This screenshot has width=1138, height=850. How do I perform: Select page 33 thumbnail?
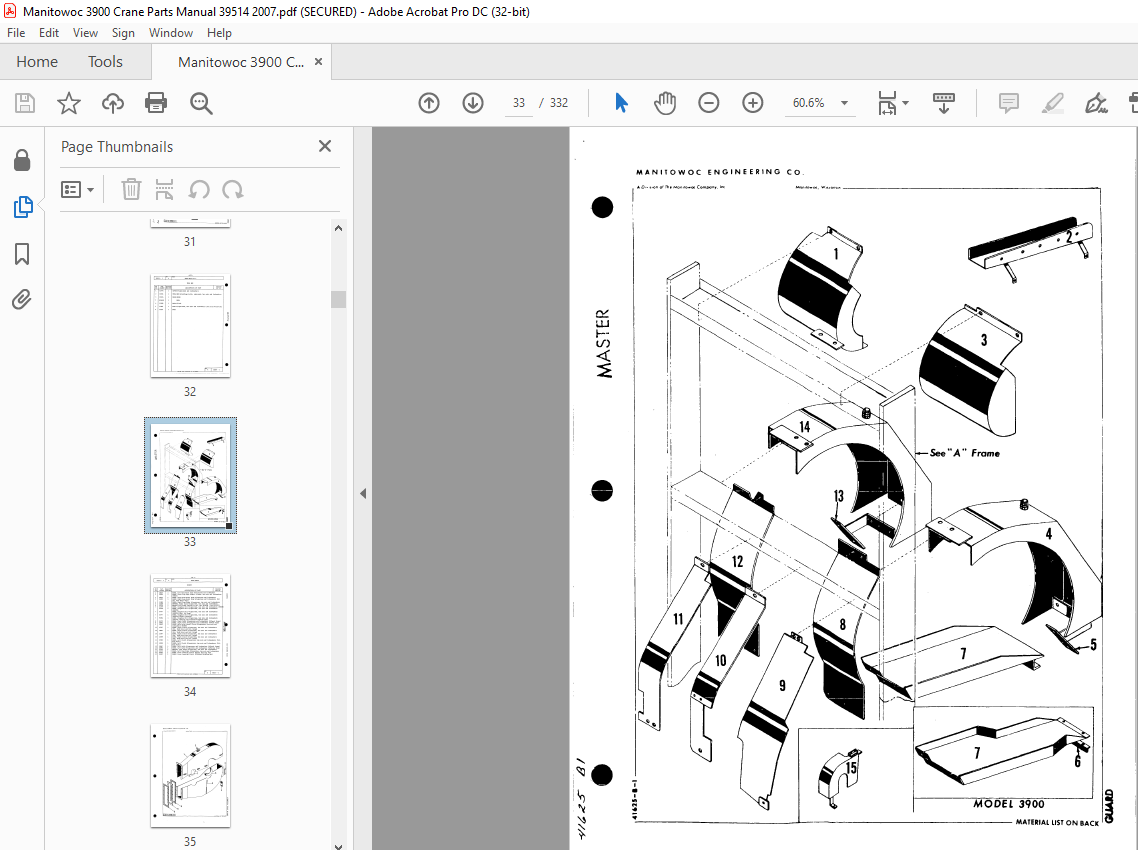[x=190, y=475]
